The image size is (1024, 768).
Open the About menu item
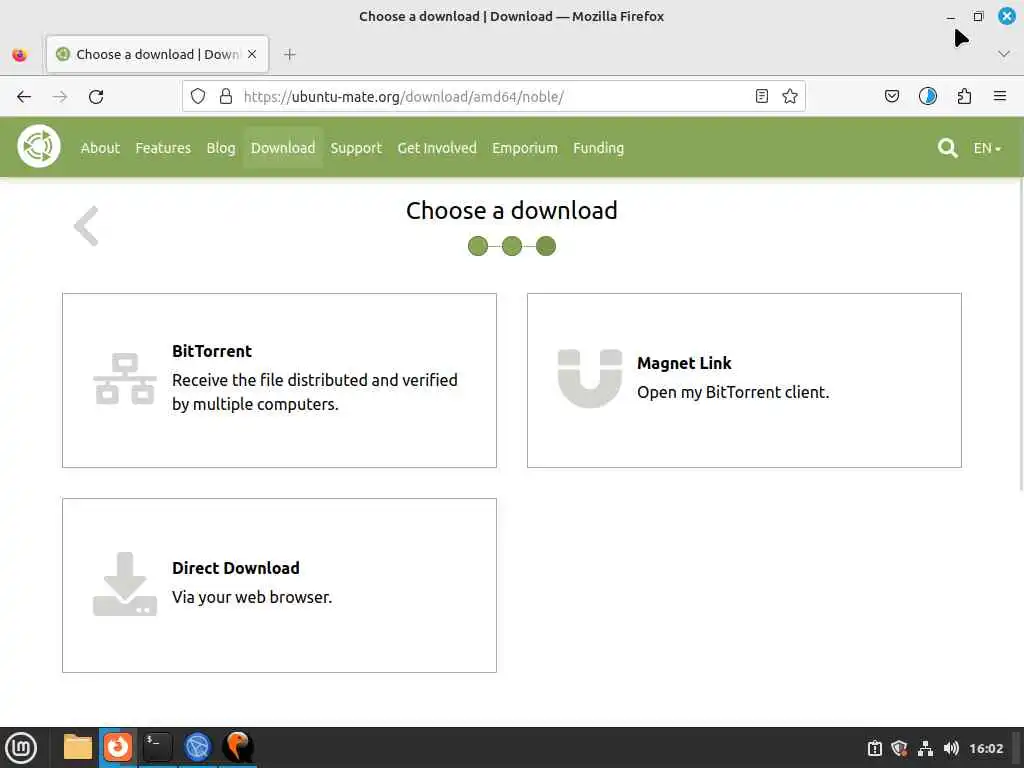tap(101, 148)
